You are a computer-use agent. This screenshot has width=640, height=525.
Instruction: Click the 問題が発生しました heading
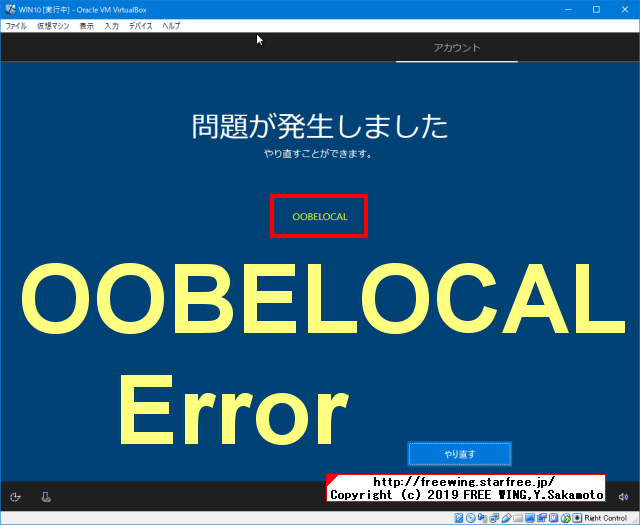pos(320,126)
